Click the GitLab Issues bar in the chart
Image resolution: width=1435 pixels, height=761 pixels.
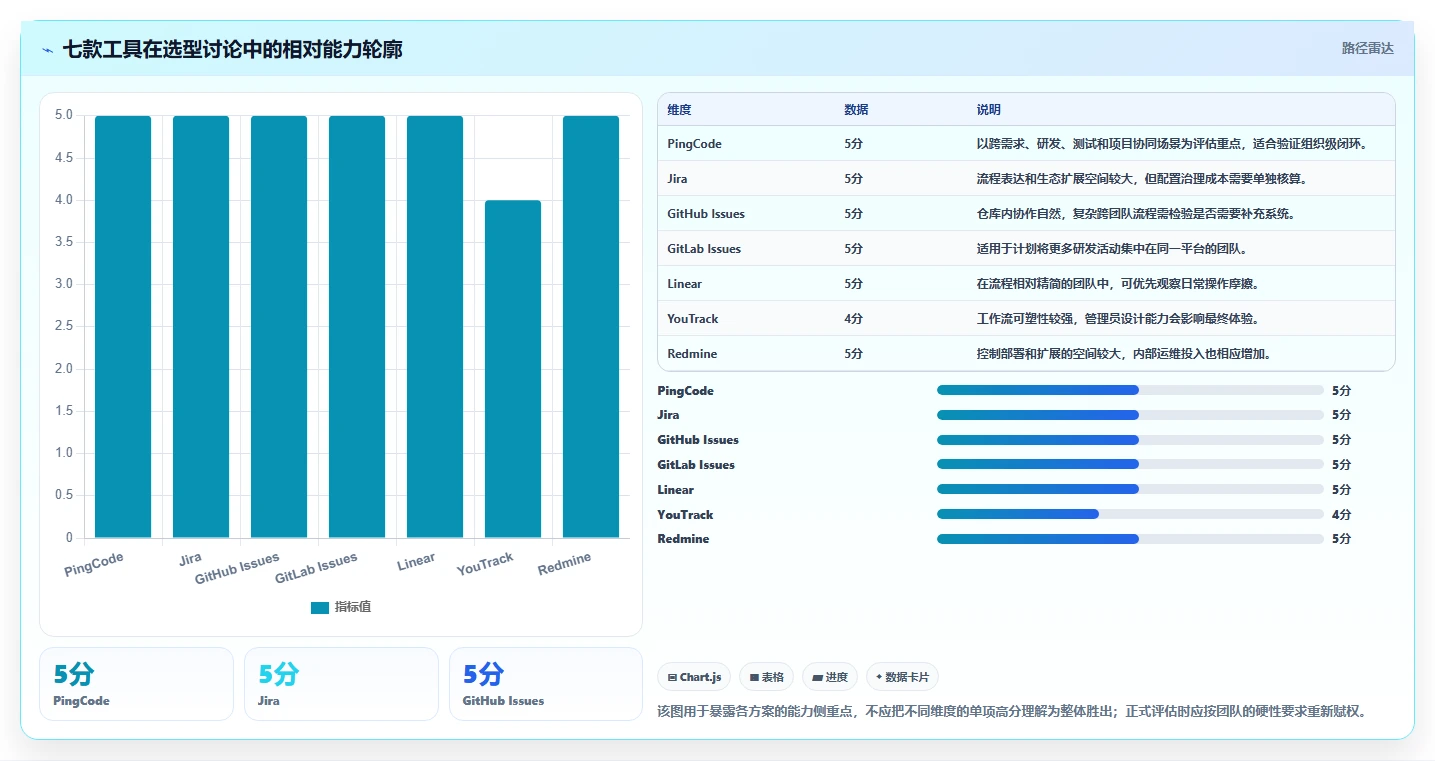(357, 327)
